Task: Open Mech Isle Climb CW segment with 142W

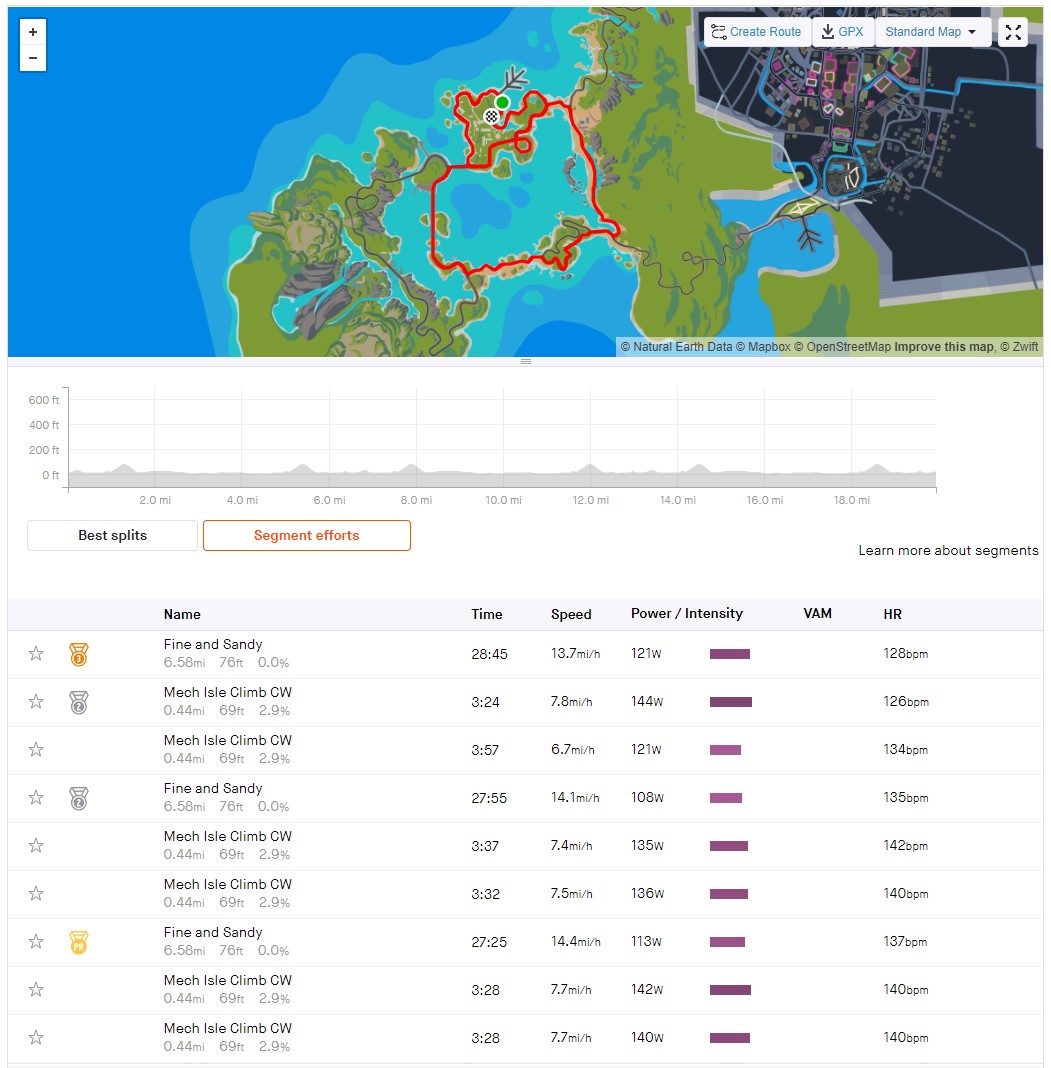Action: [228, 980]
